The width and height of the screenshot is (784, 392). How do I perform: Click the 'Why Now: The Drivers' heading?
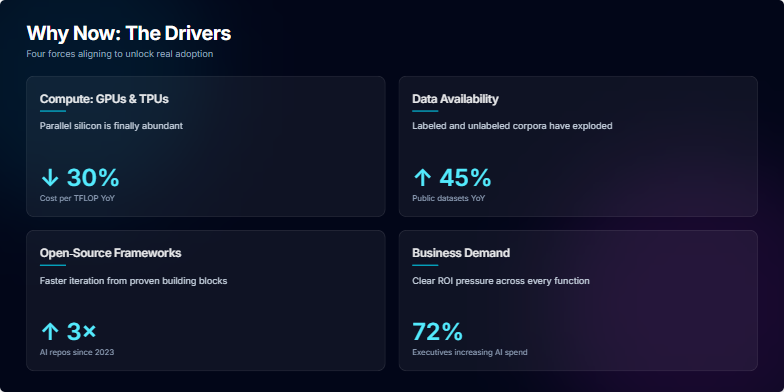coord(128,34)
